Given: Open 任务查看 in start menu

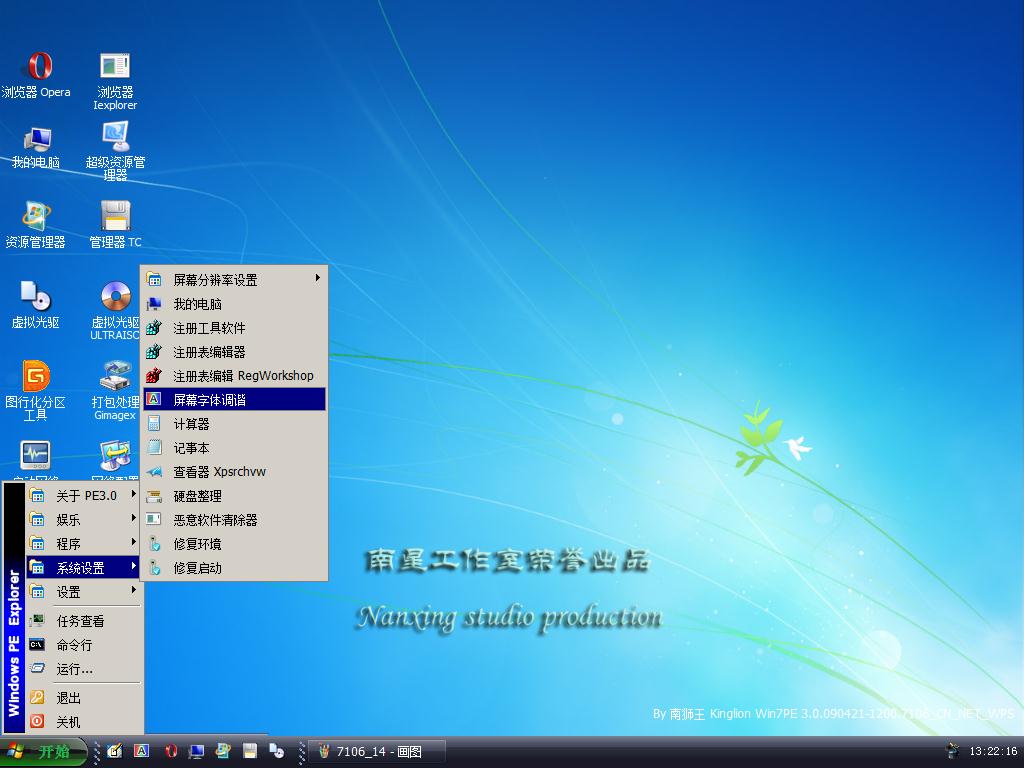Looking at the screenshot, I should [83, 621].
